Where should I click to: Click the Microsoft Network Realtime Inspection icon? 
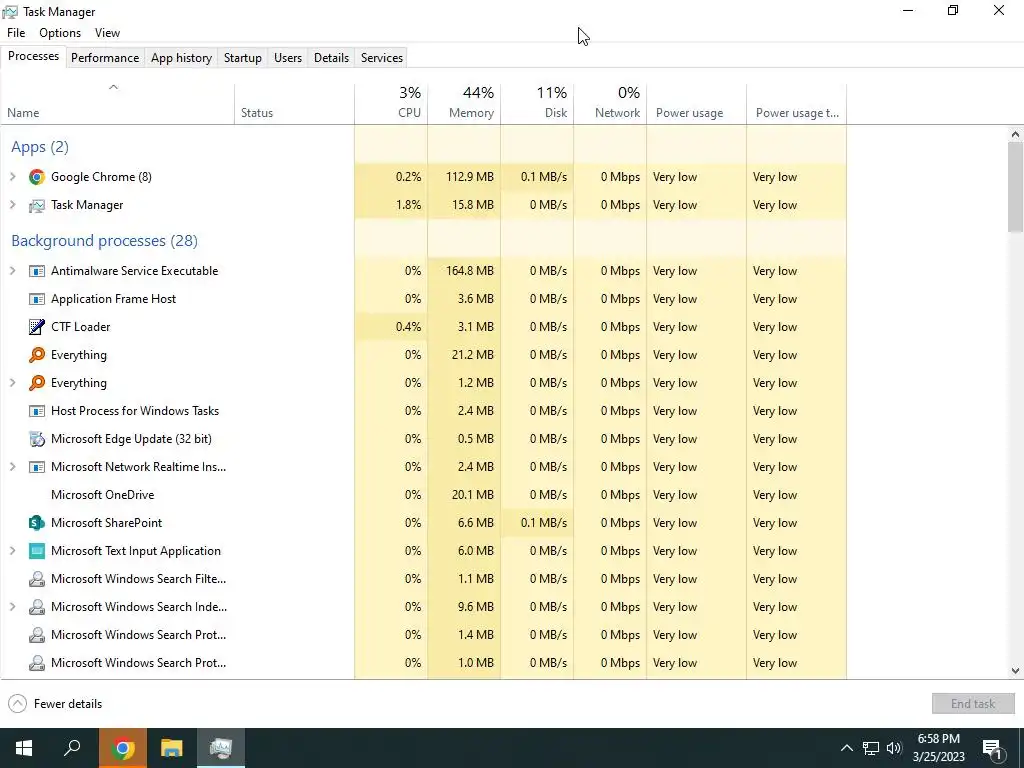[37, 467]
